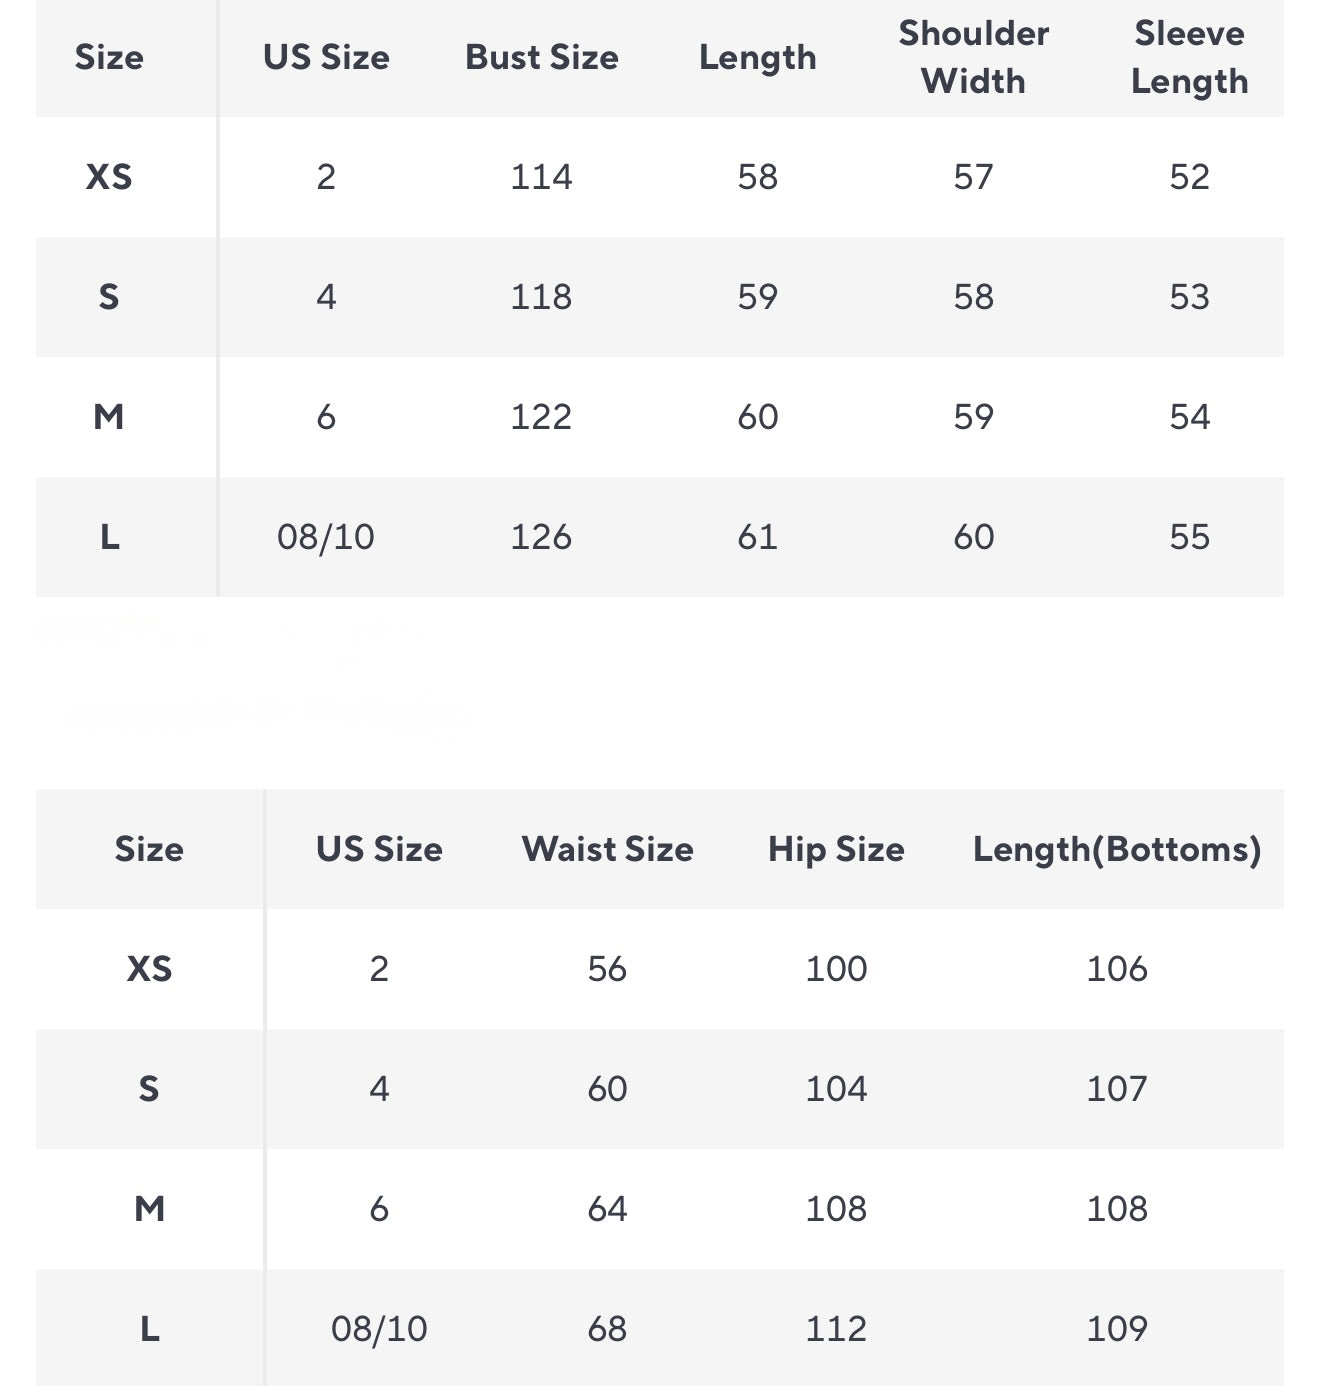The width and height of the screenshot is (1320, 1386).
Task: Click bottoms length value 109
Action: tap(1117, 1329)
